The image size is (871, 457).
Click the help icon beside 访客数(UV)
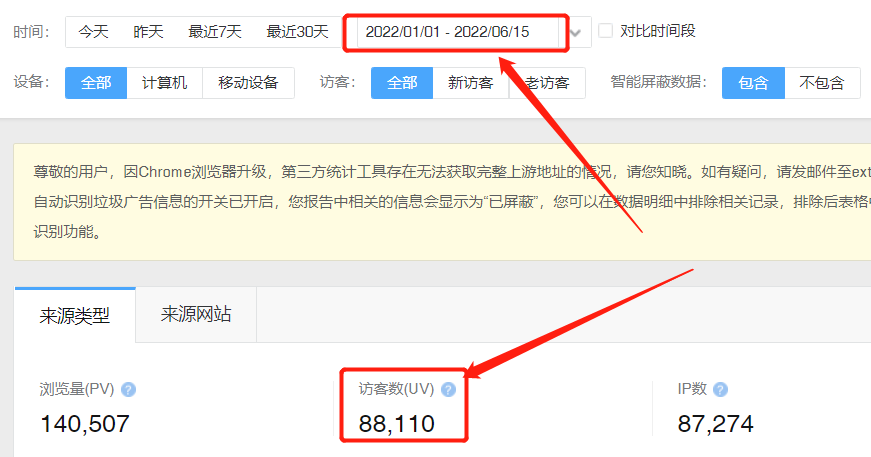click(448, 390)
